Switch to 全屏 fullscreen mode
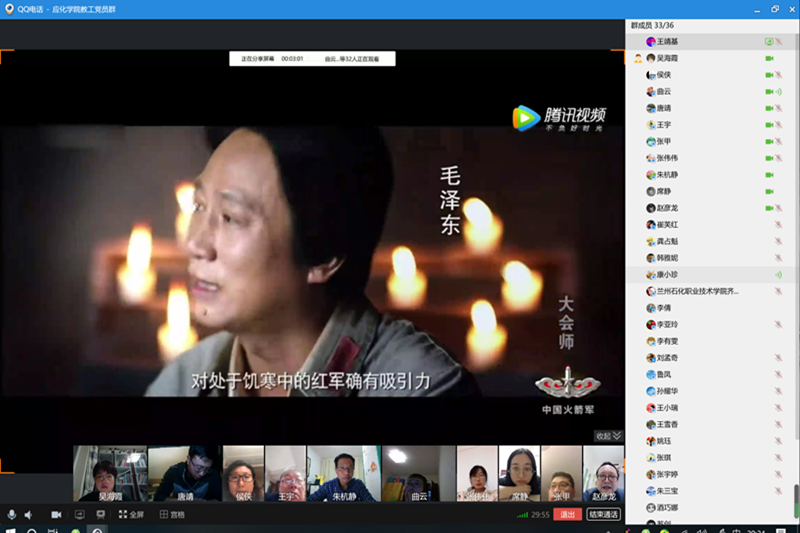The height and width of the screenshot is (533, 800). click(132, 514)
